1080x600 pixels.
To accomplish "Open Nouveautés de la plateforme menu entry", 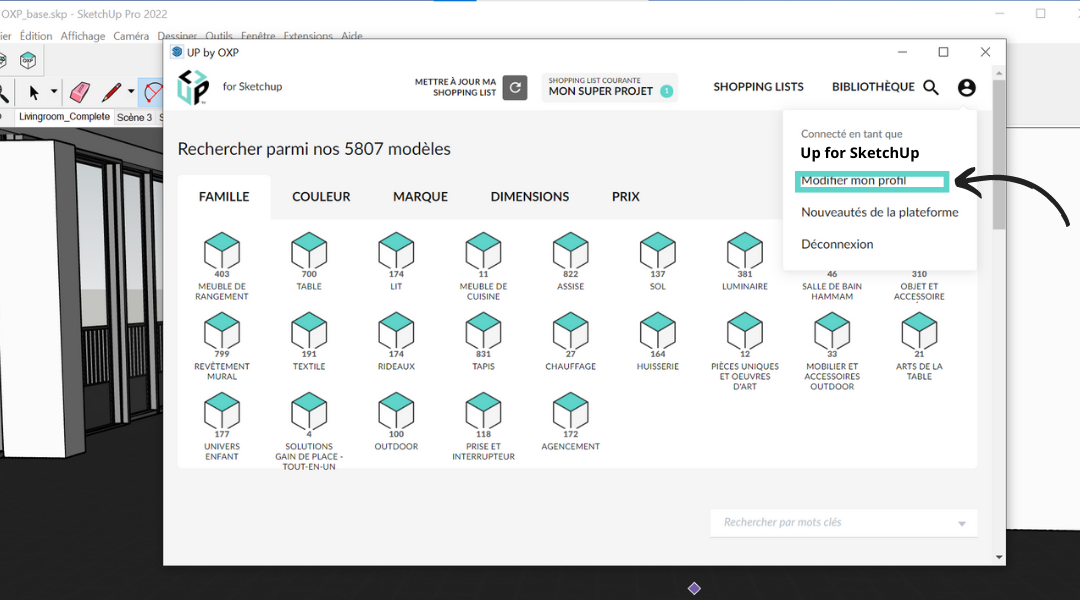I will (880, 212).
